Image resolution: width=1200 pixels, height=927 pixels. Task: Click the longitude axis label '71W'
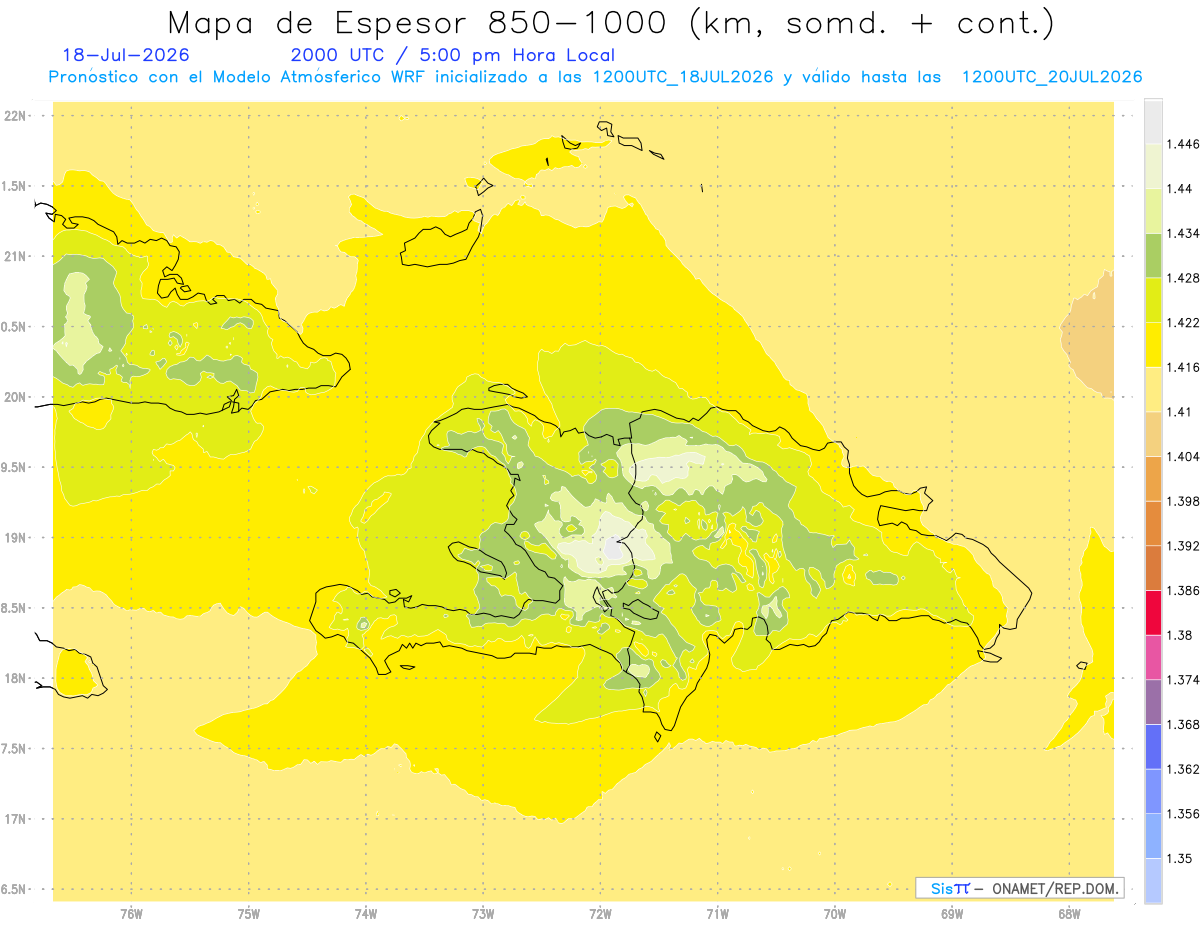[x=717, y=914]
